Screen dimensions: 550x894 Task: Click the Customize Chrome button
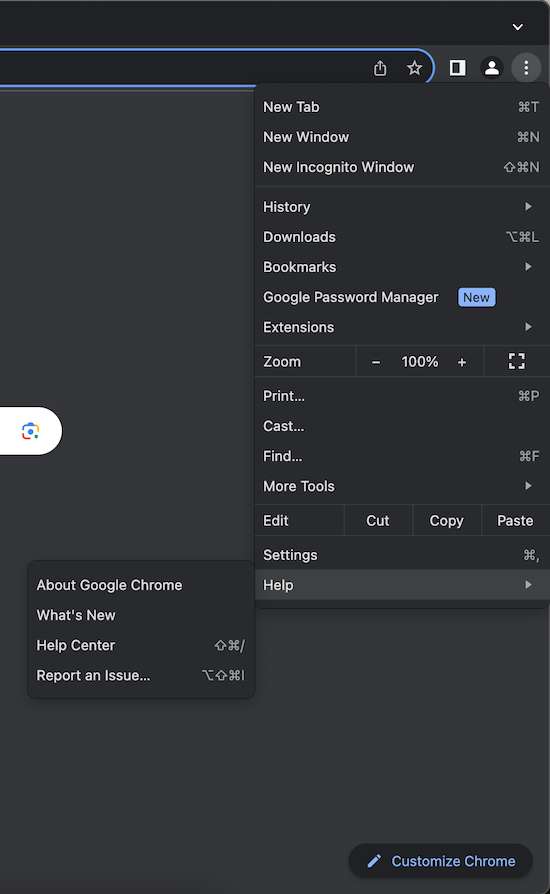coord(441,861)
